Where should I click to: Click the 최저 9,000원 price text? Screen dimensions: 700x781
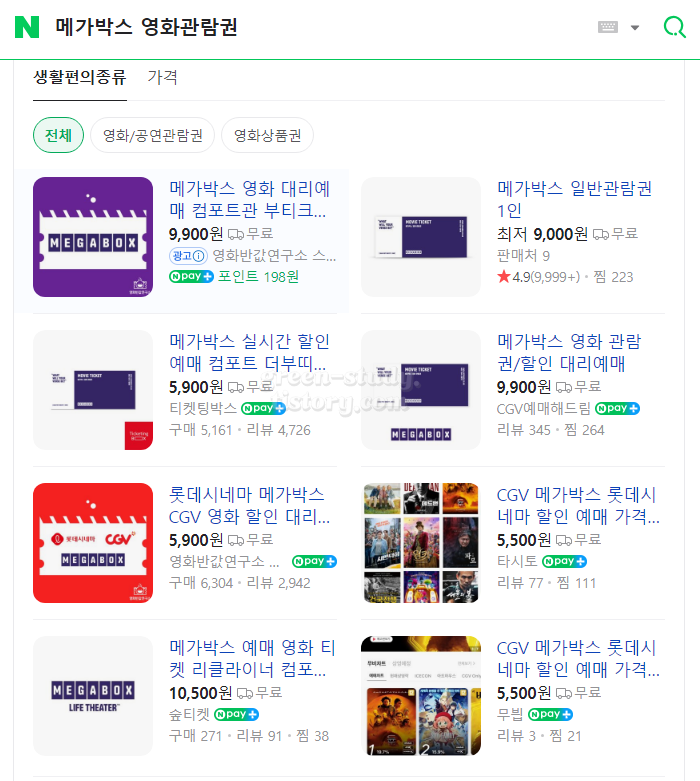coord(543,234)
